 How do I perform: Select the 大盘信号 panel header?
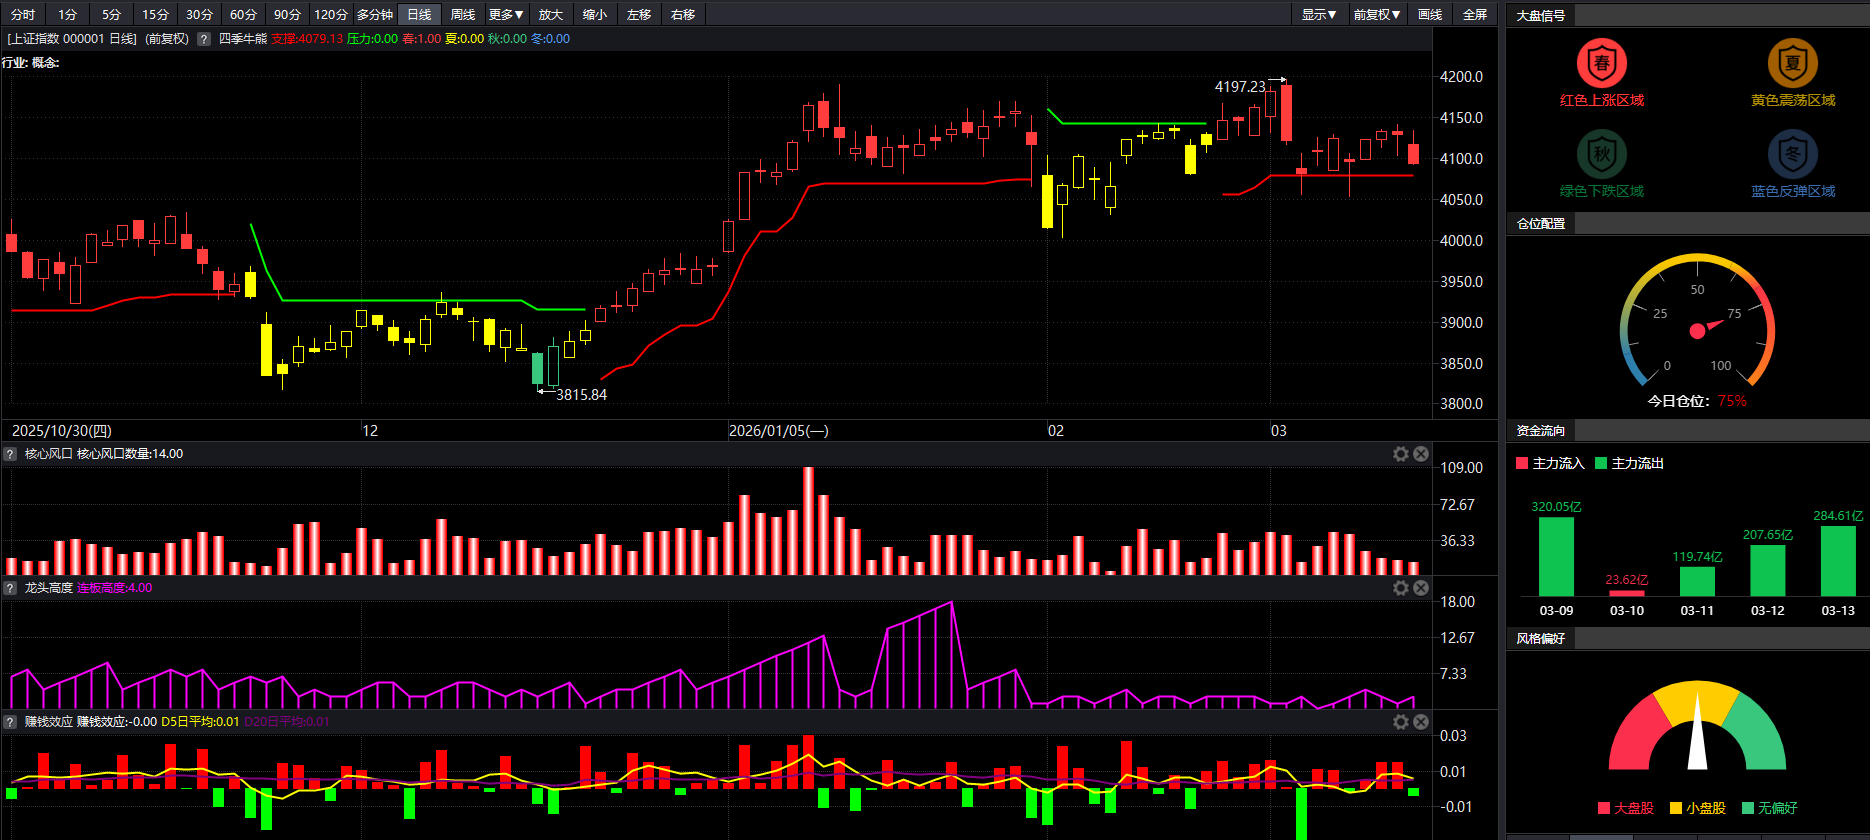(1541, 15)
